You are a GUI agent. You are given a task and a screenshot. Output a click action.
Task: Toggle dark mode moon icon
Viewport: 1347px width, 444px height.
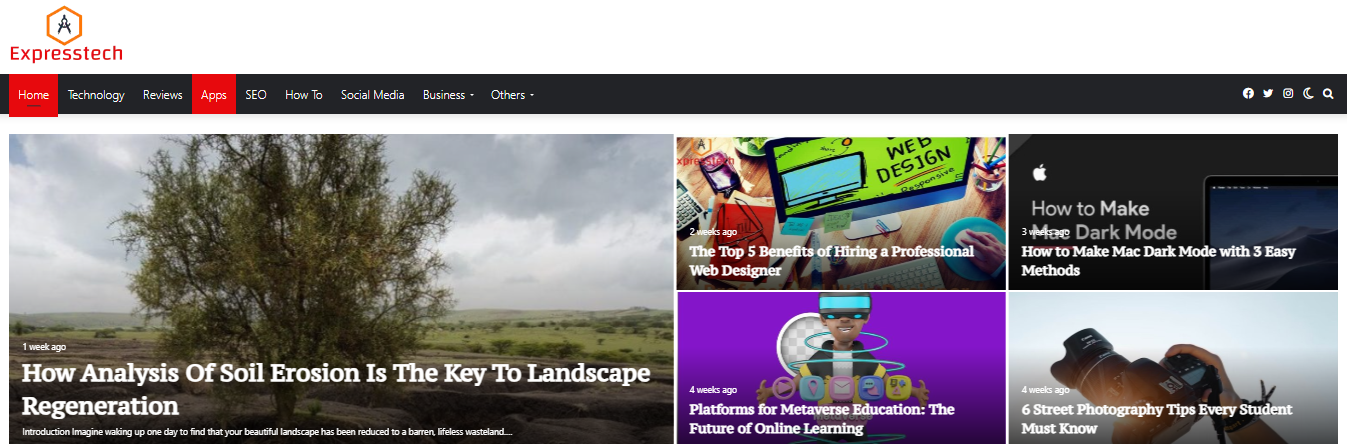pyautogui.click(x=1308, y=94)
